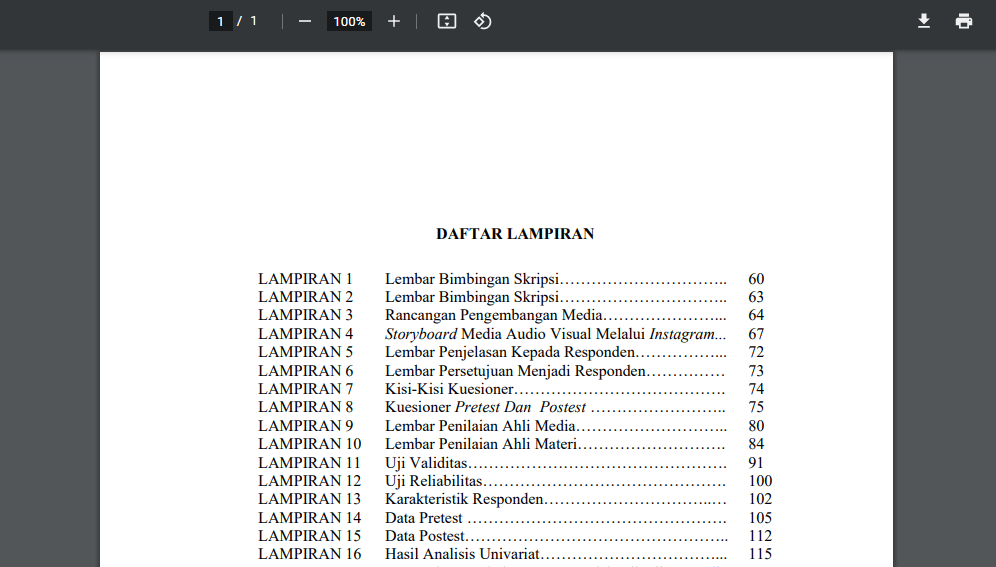This screenshot has width=996, height=567.
Task: Click the 100% zoom level field
Action: [349, 21]
